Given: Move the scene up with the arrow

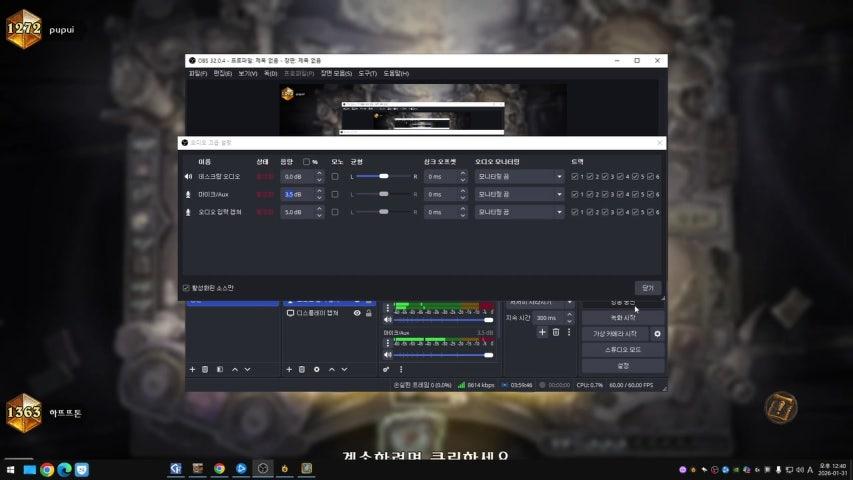Looking at the screenshot, I should point(235,370).
